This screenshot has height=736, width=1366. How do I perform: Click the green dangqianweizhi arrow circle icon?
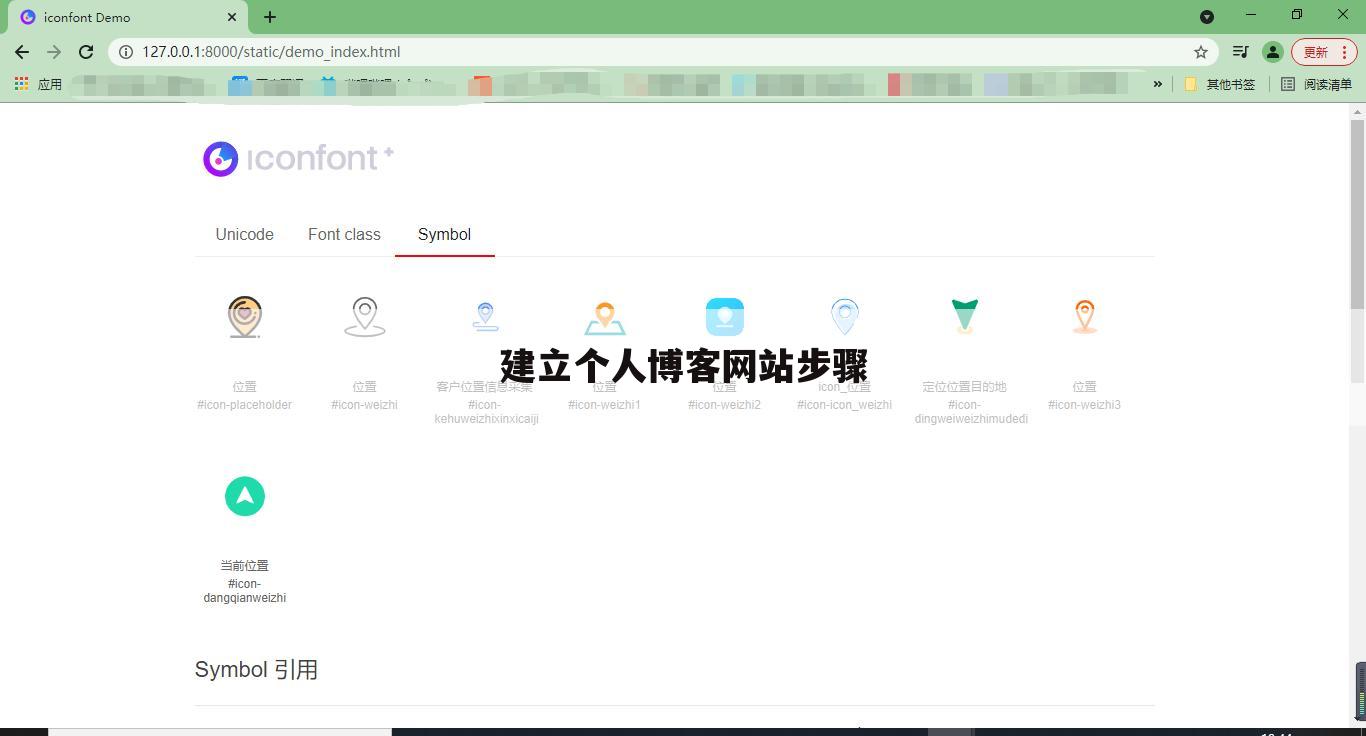pos(245,496)
